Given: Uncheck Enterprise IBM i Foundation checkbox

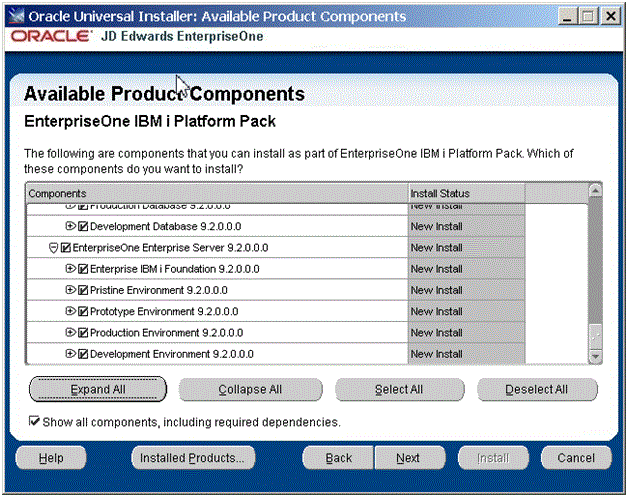Looking at the screenshot, I should coord(83,269).
